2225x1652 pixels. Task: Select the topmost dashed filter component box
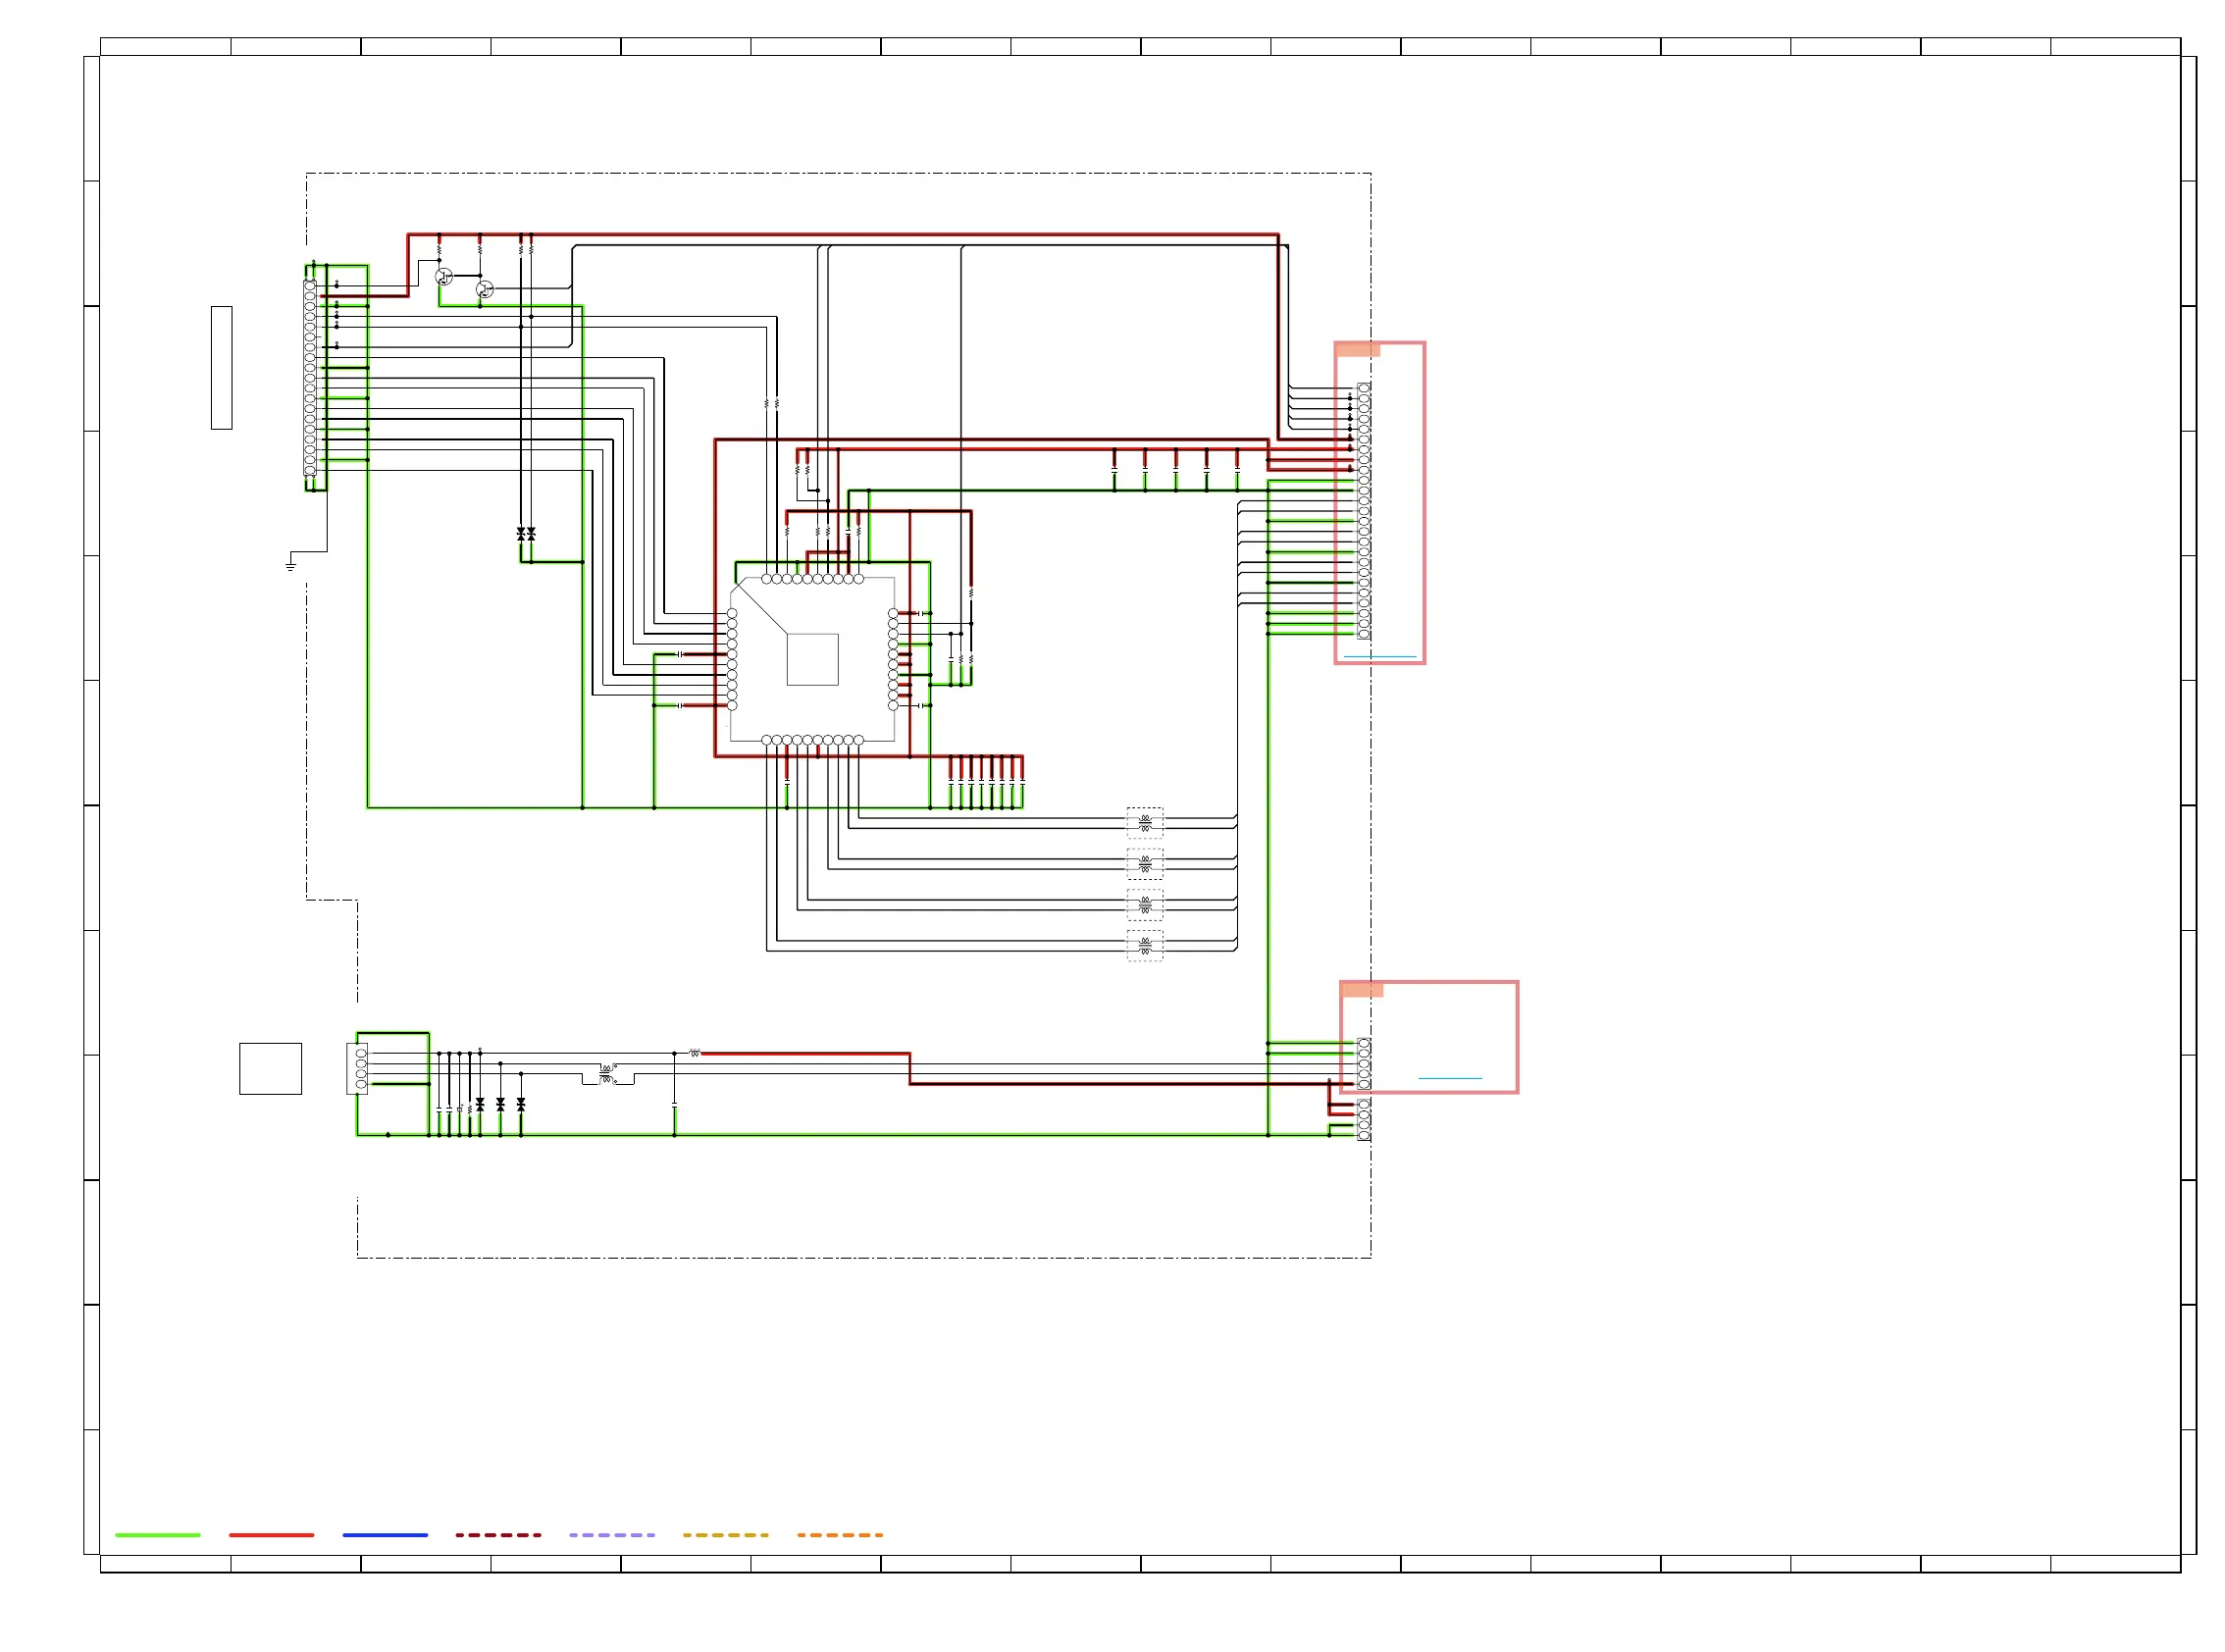(x=1144, y=822)
